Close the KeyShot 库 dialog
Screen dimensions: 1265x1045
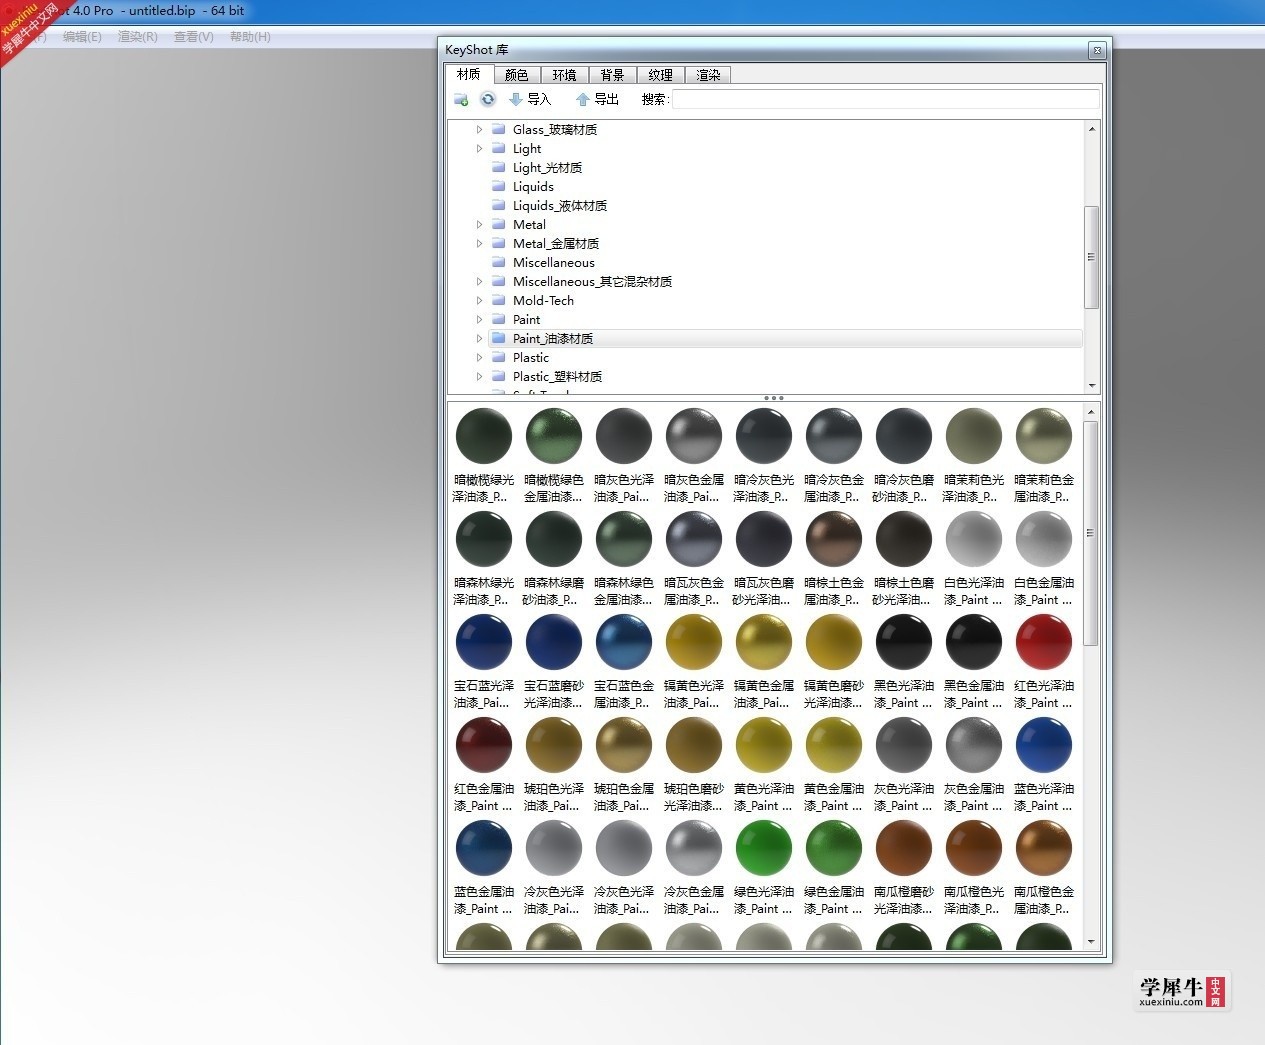point(1097,50)
